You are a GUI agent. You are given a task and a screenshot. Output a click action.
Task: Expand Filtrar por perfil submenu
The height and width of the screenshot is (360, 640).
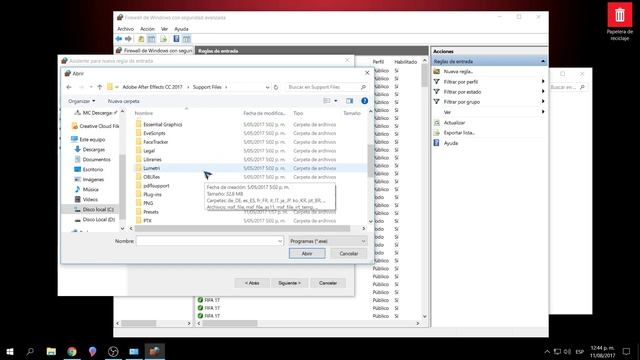click(543, 82)
